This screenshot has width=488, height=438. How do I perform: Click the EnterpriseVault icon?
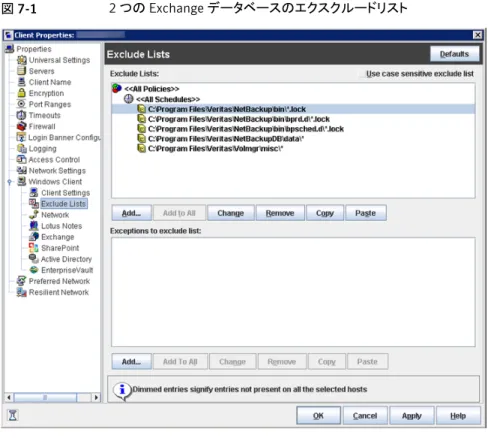34,269
